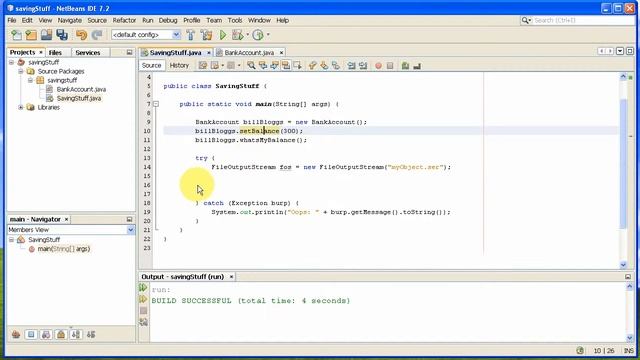This screenshot has width=640, height=360.
Task: Click the New File toolbar icon
Action: pyautogui.click(x=16, y=35)
